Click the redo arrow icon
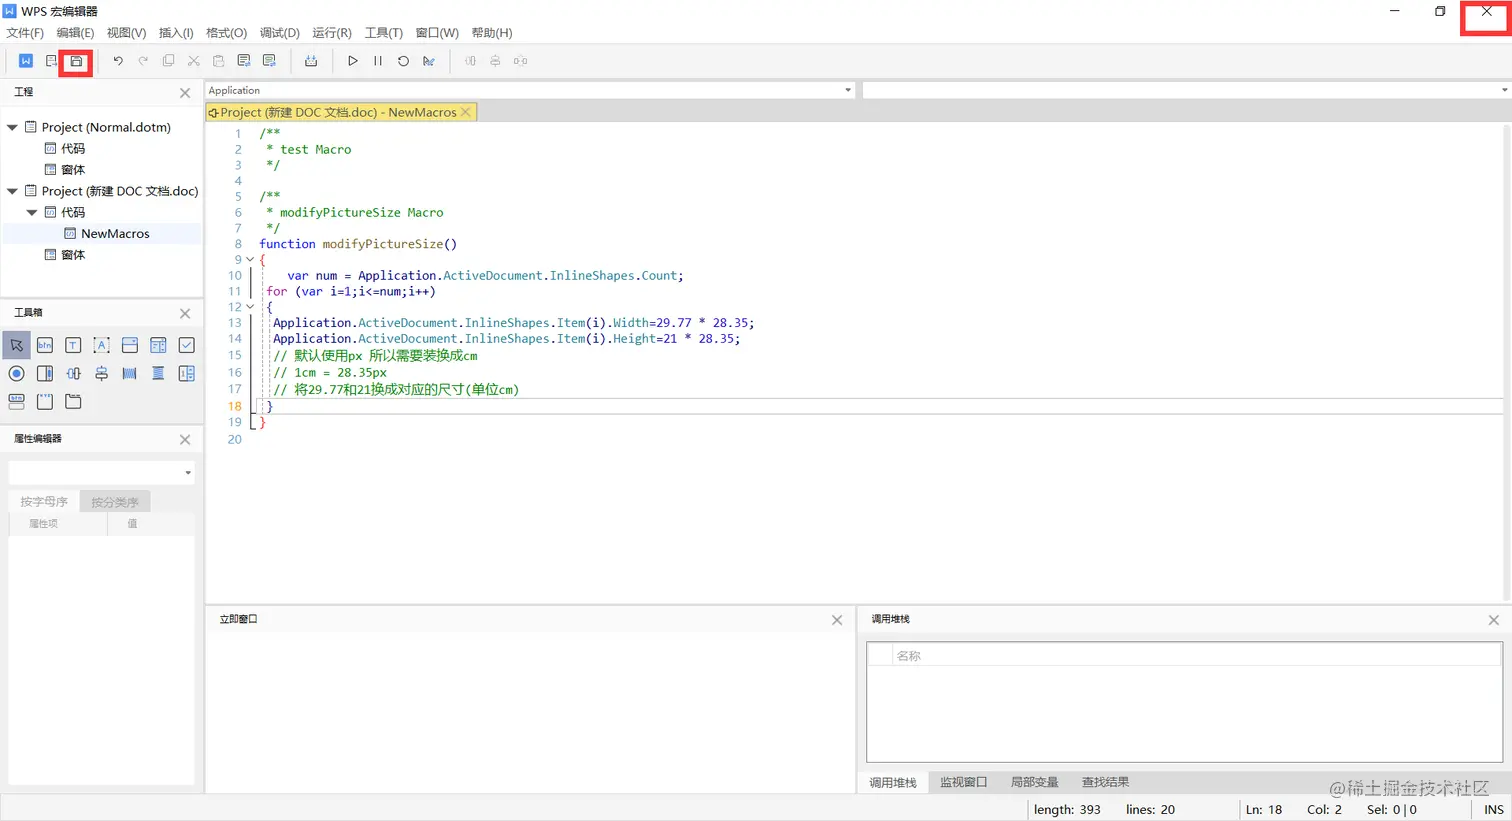The height and width of the screenshot is (821, 1512). pyautogui.click(x=143, y=61)
